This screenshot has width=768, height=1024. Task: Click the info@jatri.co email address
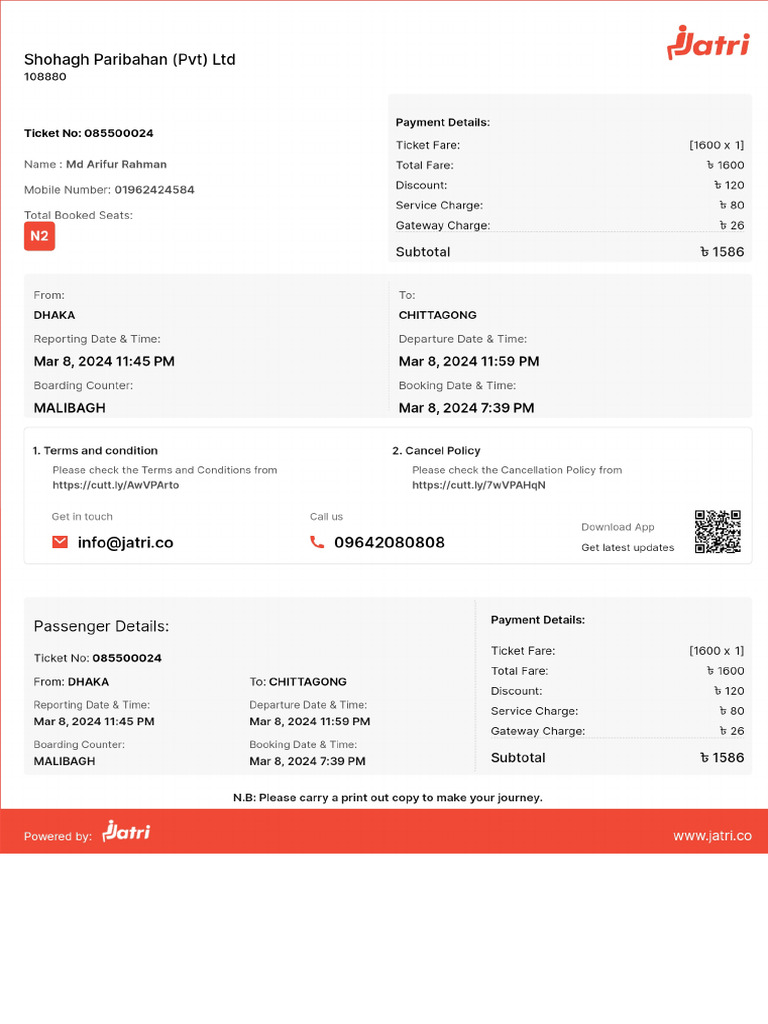coord(125,542)
